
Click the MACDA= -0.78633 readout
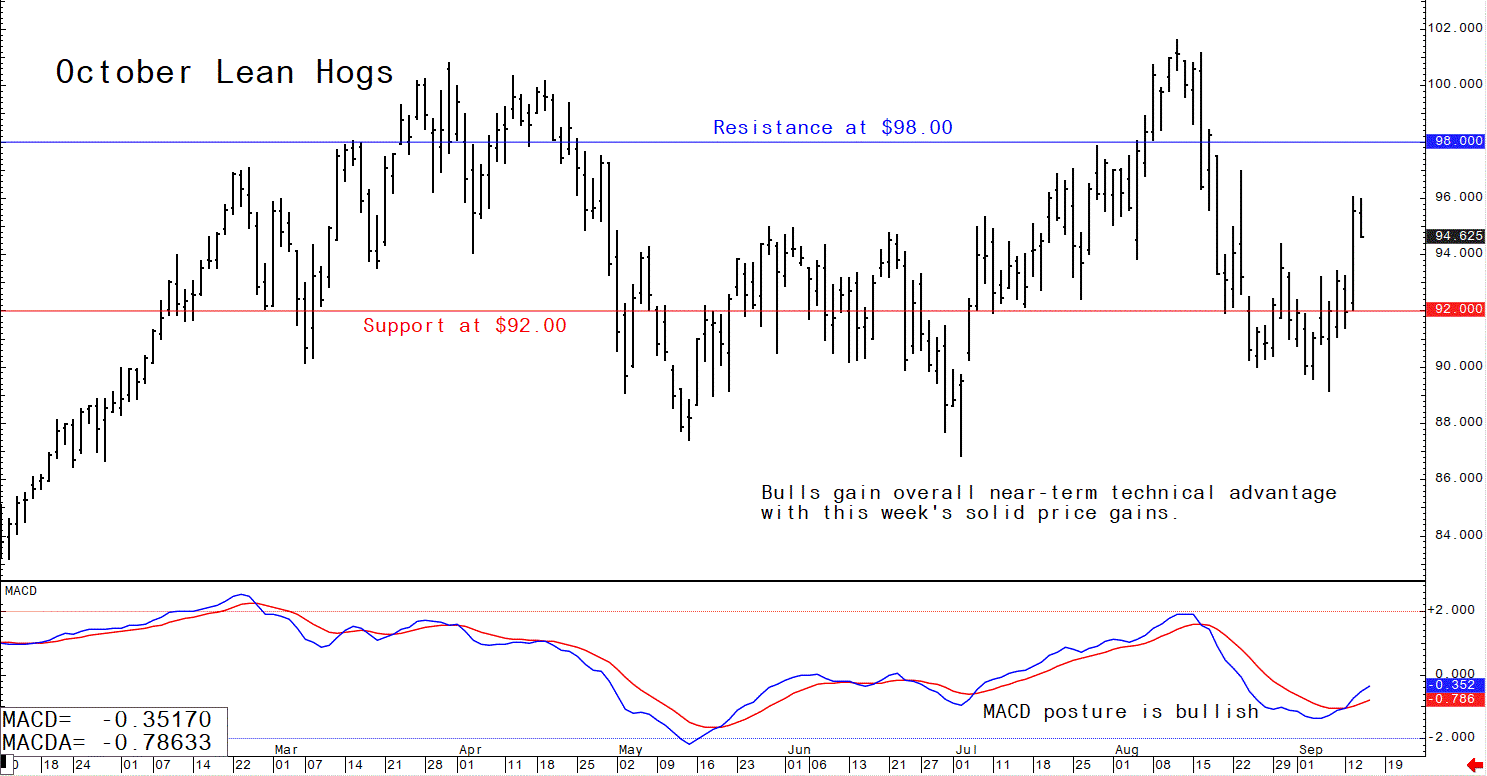[107, 743]
